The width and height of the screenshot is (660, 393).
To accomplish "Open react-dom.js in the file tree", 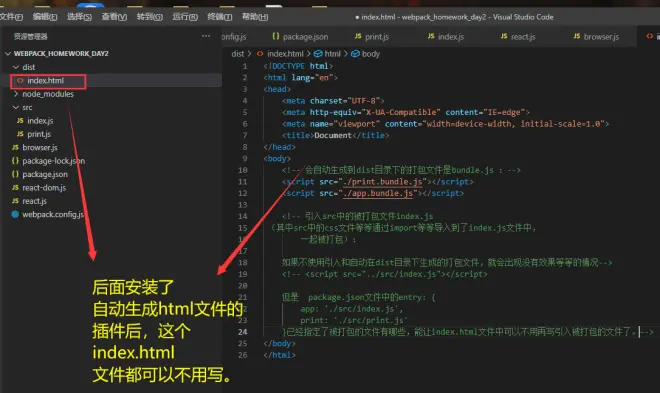I will click(x=44, y=188).
